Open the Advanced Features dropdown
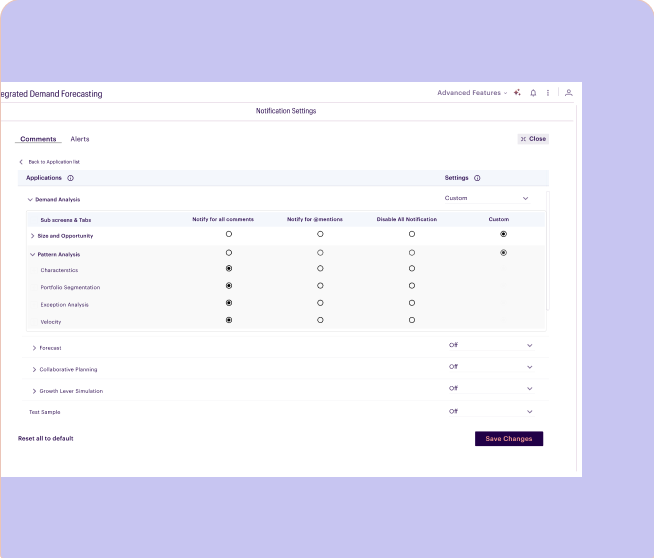654x558 pixels. click(x=472, y=93)
